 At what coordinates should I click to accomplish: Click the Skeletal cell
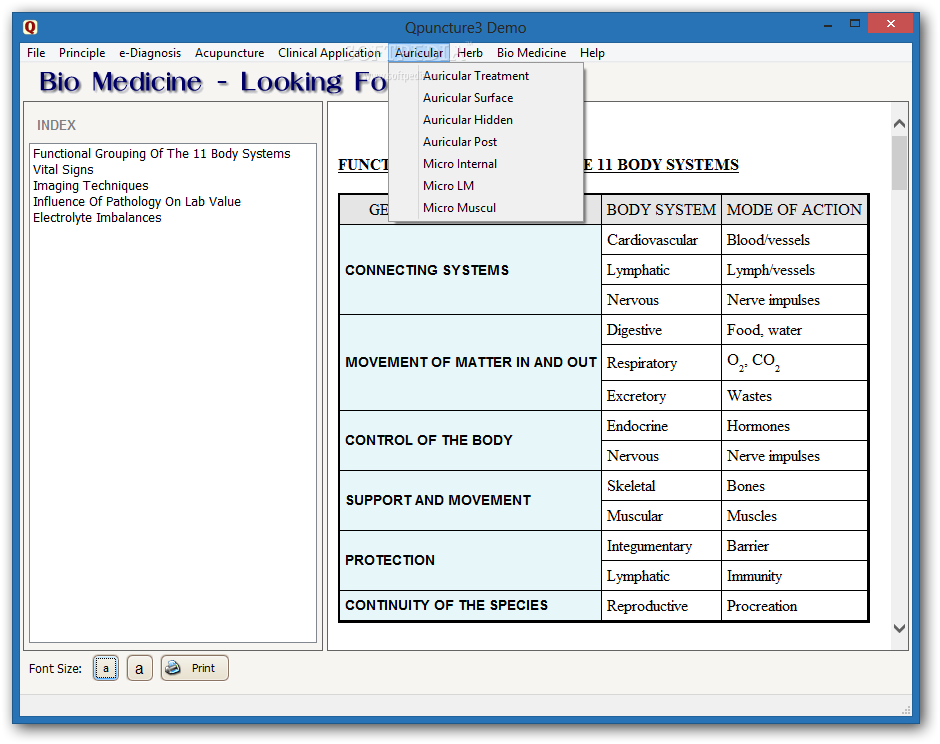click(661, 486)
